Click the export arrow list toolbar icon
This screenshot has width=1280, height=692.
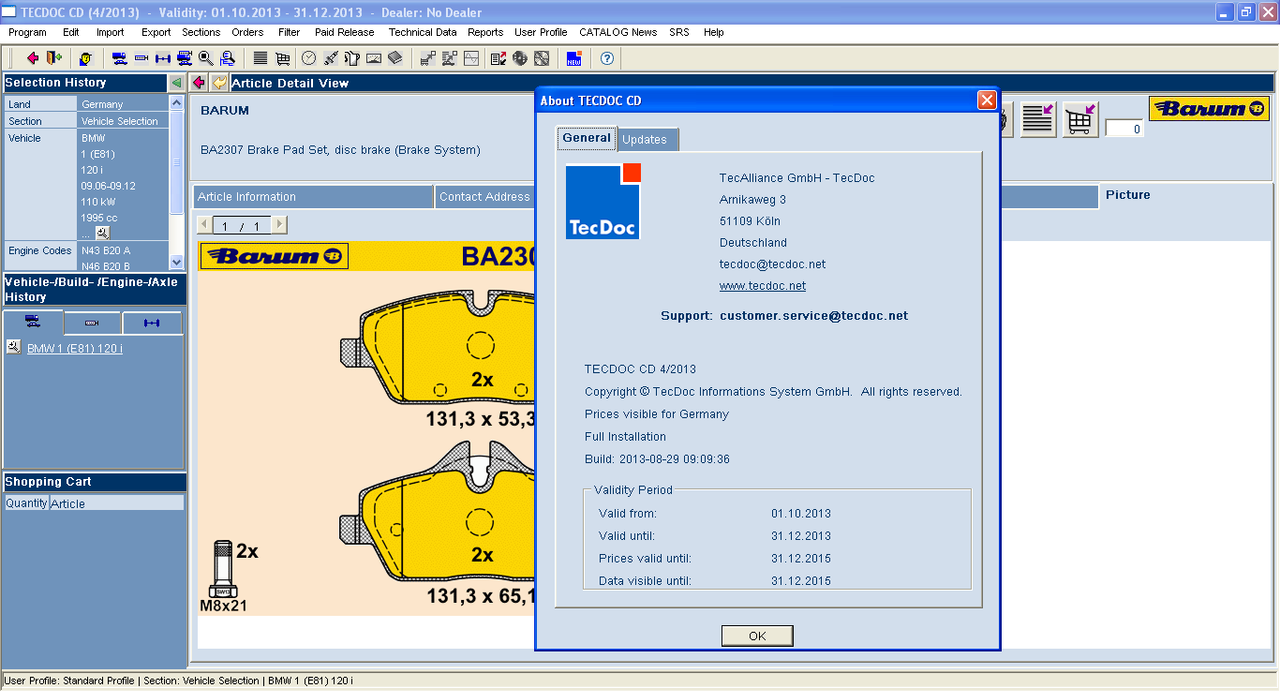498,58
